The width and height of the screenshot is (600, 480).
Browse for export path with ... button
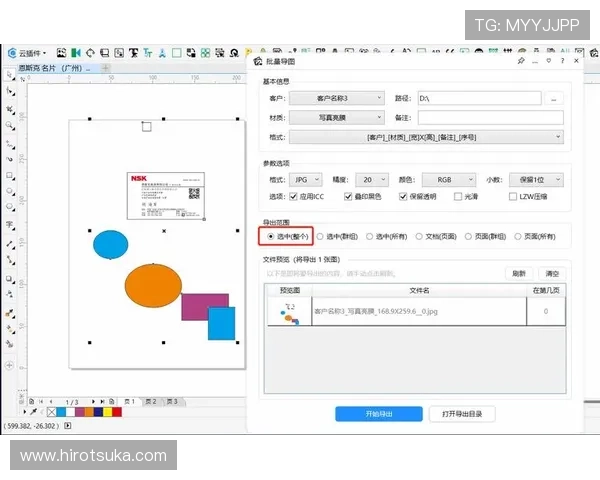553,98
